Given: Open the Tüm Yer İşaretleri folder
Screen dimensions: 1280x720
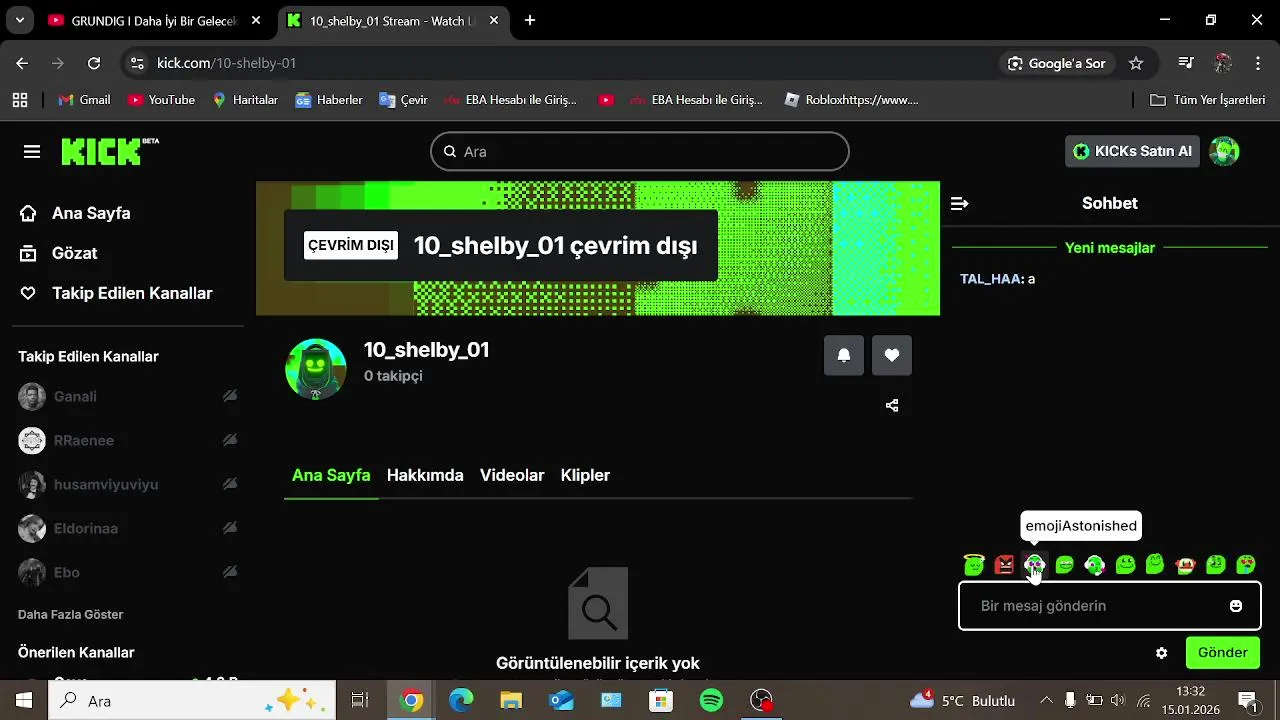Looking at the screenshot, I should point(1208,100).
